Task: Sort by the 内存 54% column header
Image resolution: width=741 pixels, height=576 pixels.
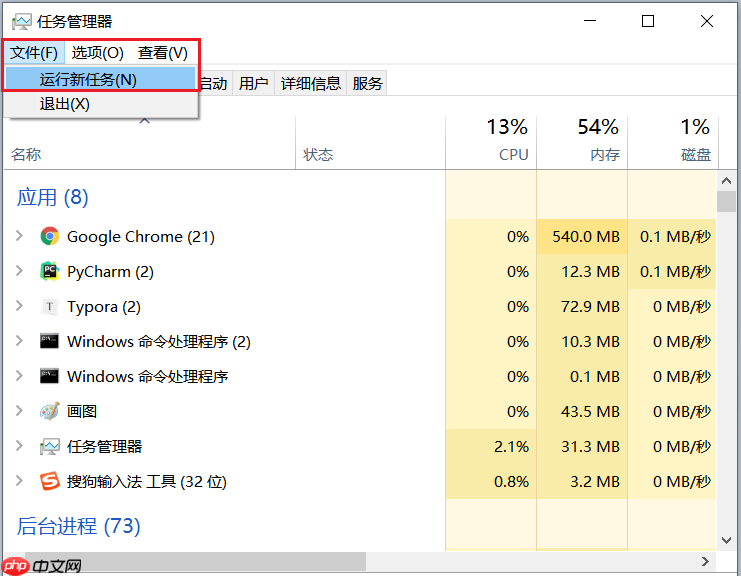Action: point(582,143)
